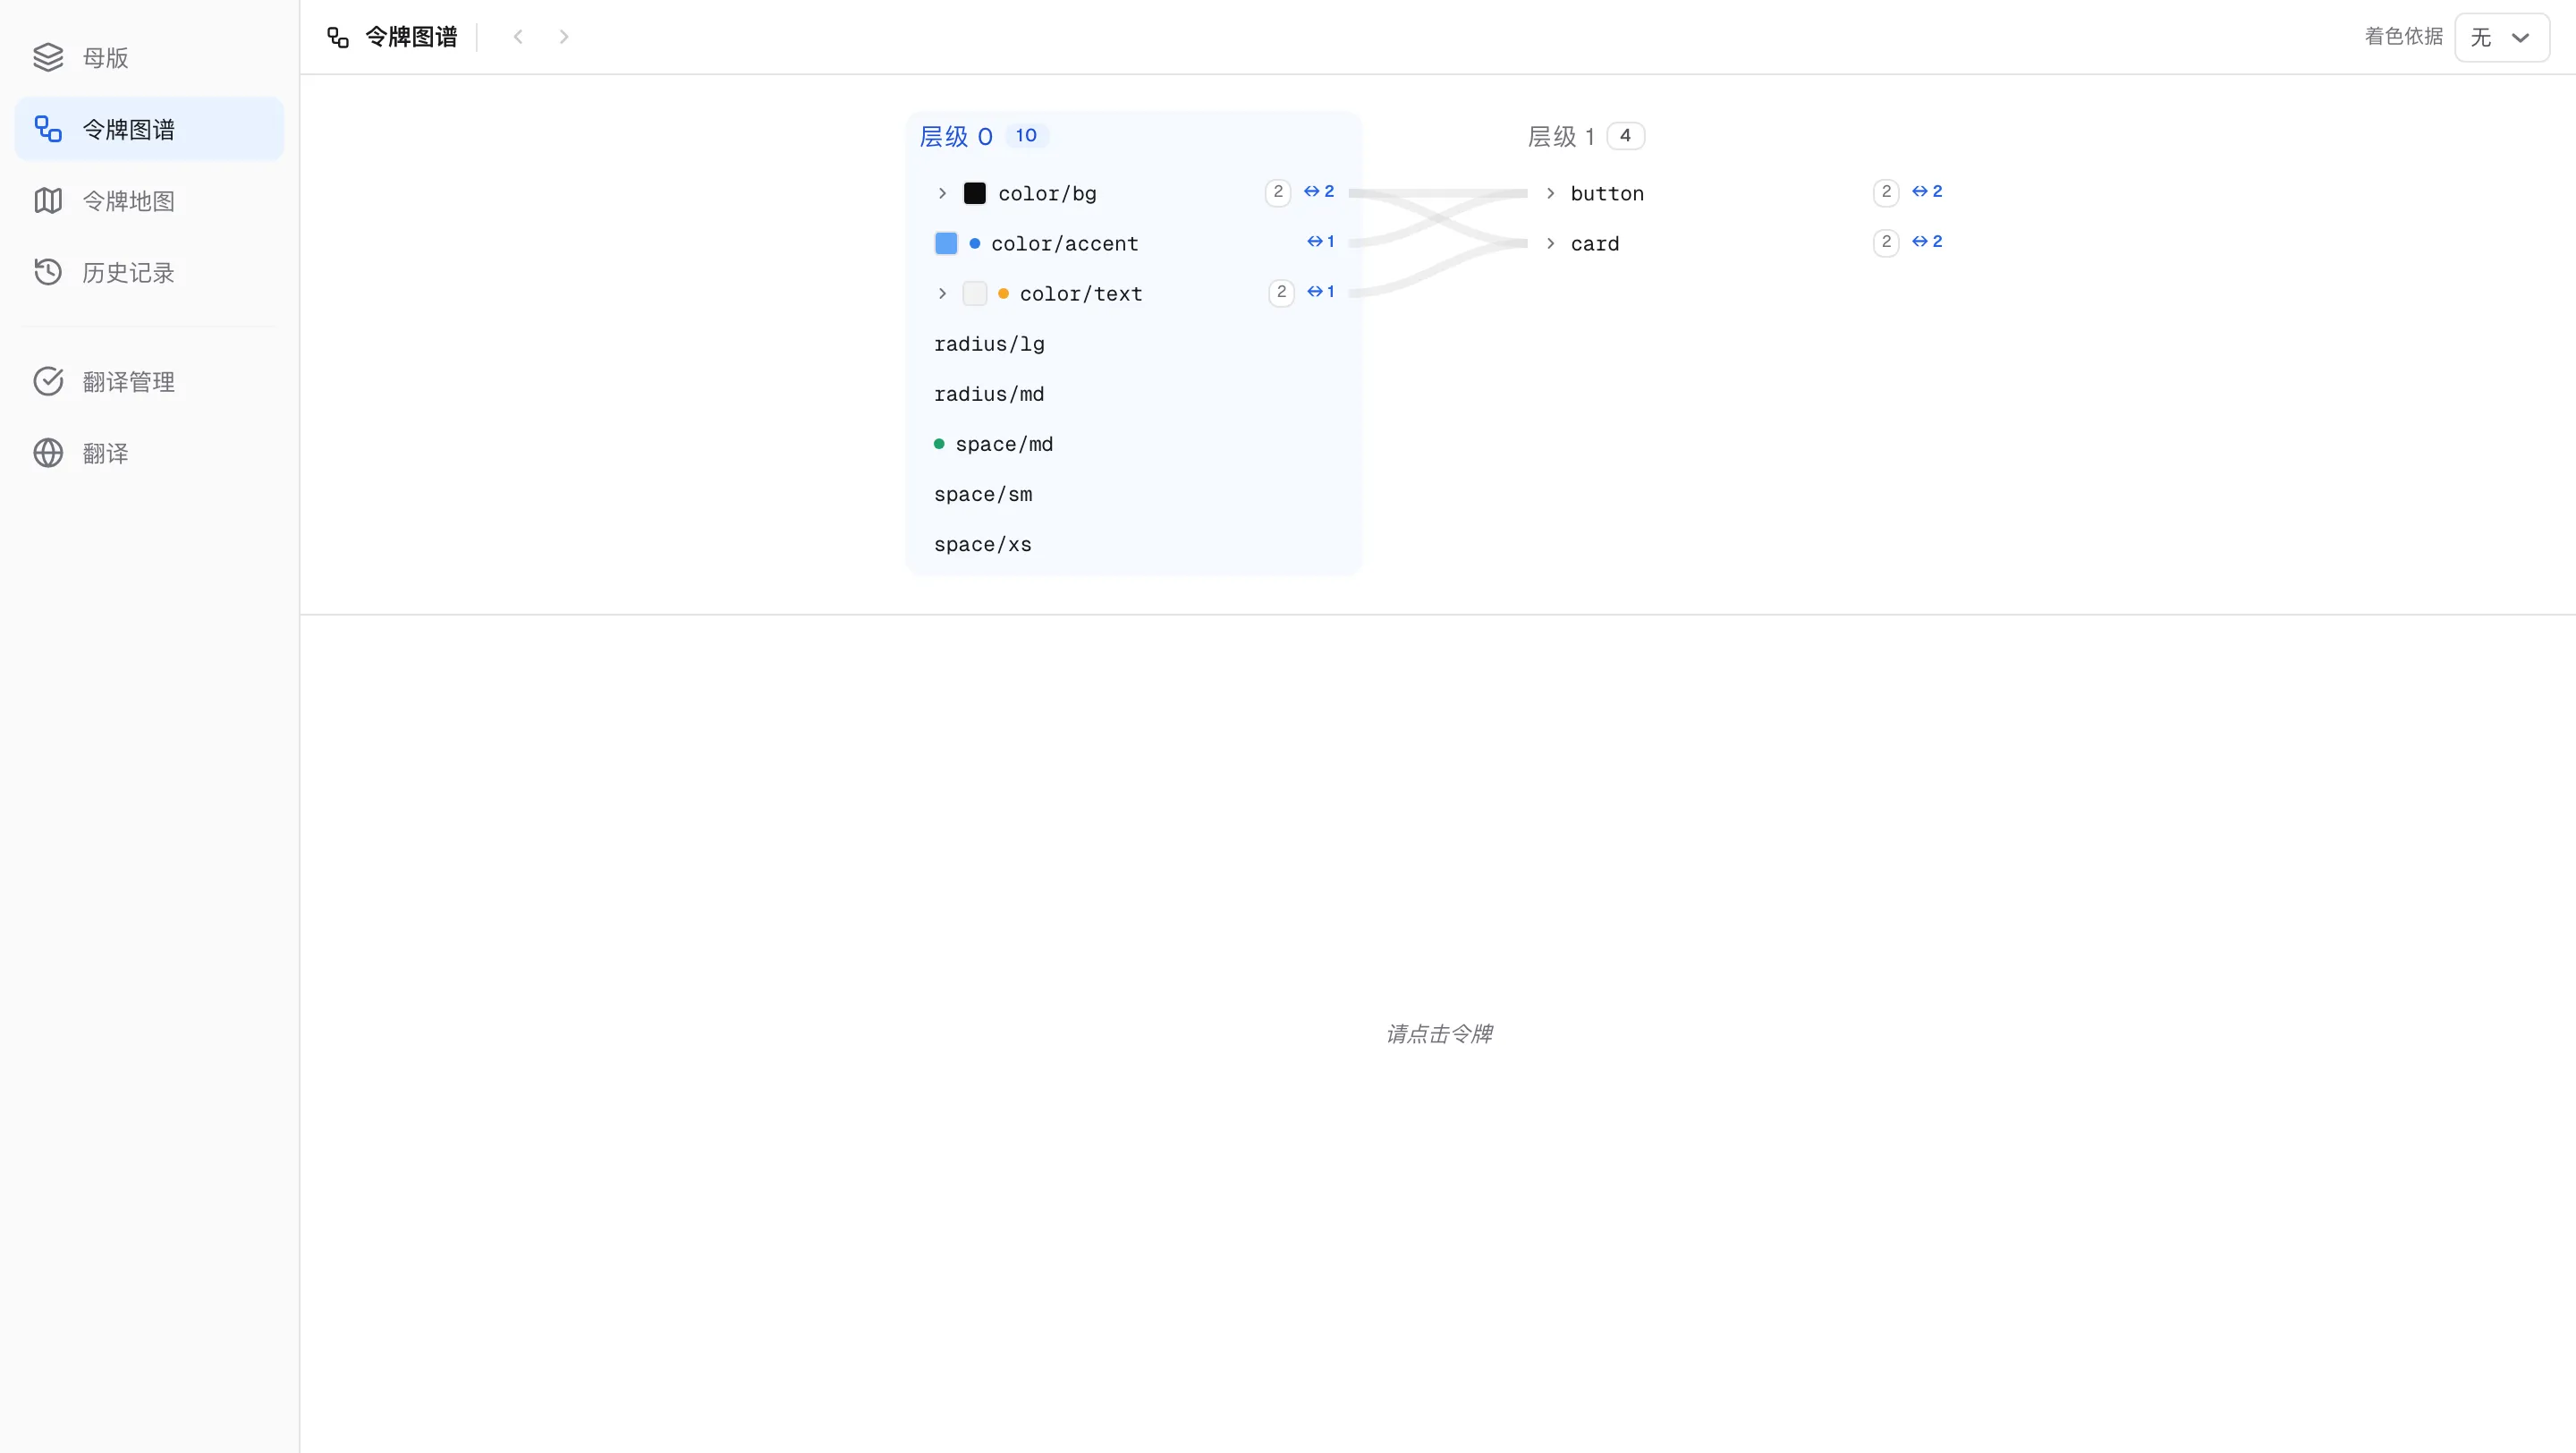
Task: Click the 翻译管理 check-circle icon
Action: pos(48,381)
